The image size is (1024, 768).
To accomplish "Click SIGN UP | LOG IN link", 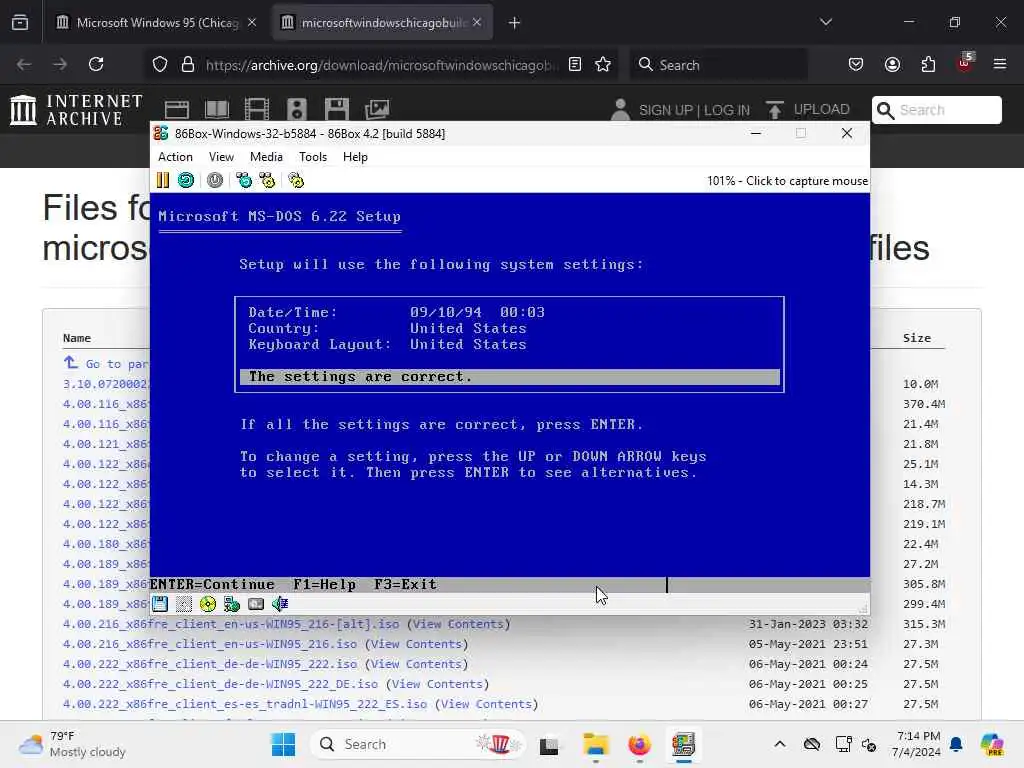I will click(694, 110).
